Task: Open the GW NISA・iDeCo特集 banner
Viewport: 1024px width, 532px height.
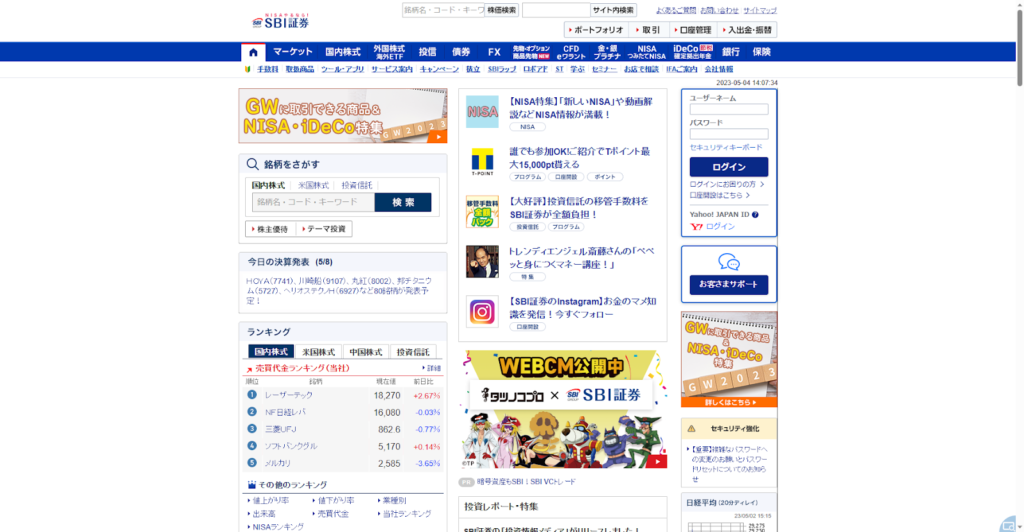Action: pyautogui.click(x=343, y=116)
